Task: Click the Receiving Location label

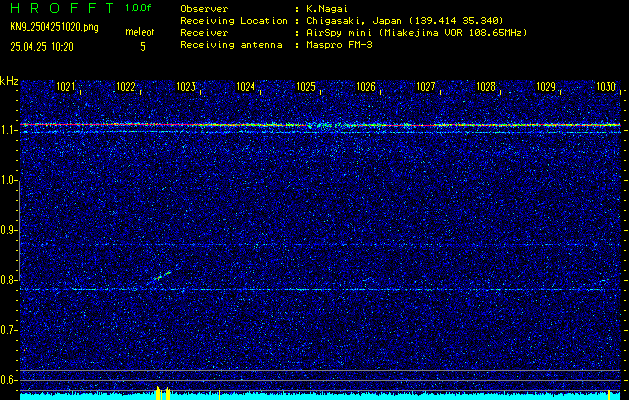Action: pyautogui.click(x=234, y=21)
